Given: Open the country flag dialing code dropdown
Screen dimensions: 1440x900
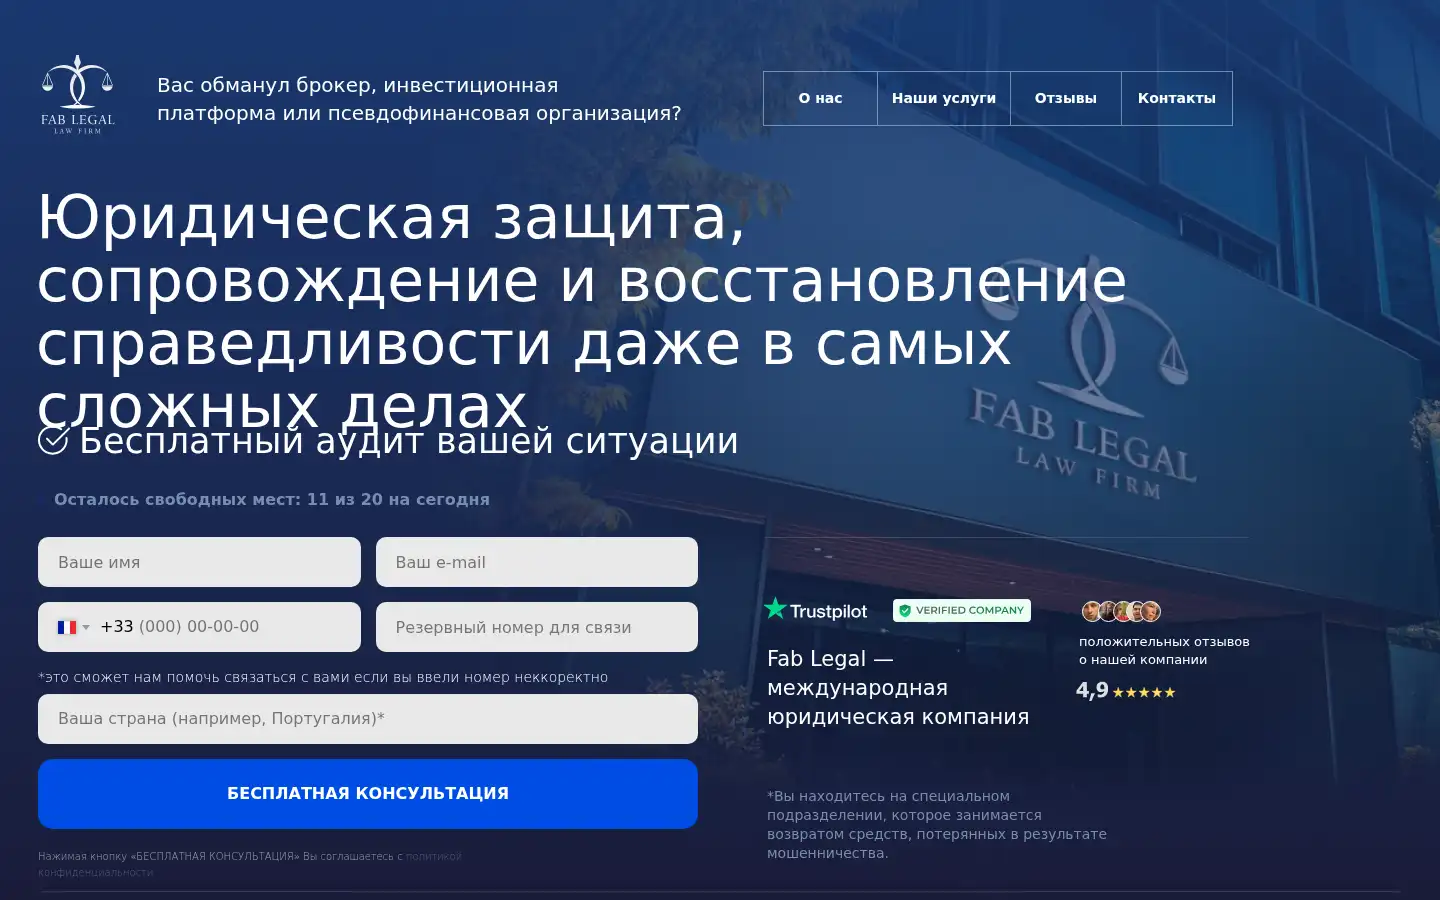Looking at the screenshot, I should click(x=73, y=627).
